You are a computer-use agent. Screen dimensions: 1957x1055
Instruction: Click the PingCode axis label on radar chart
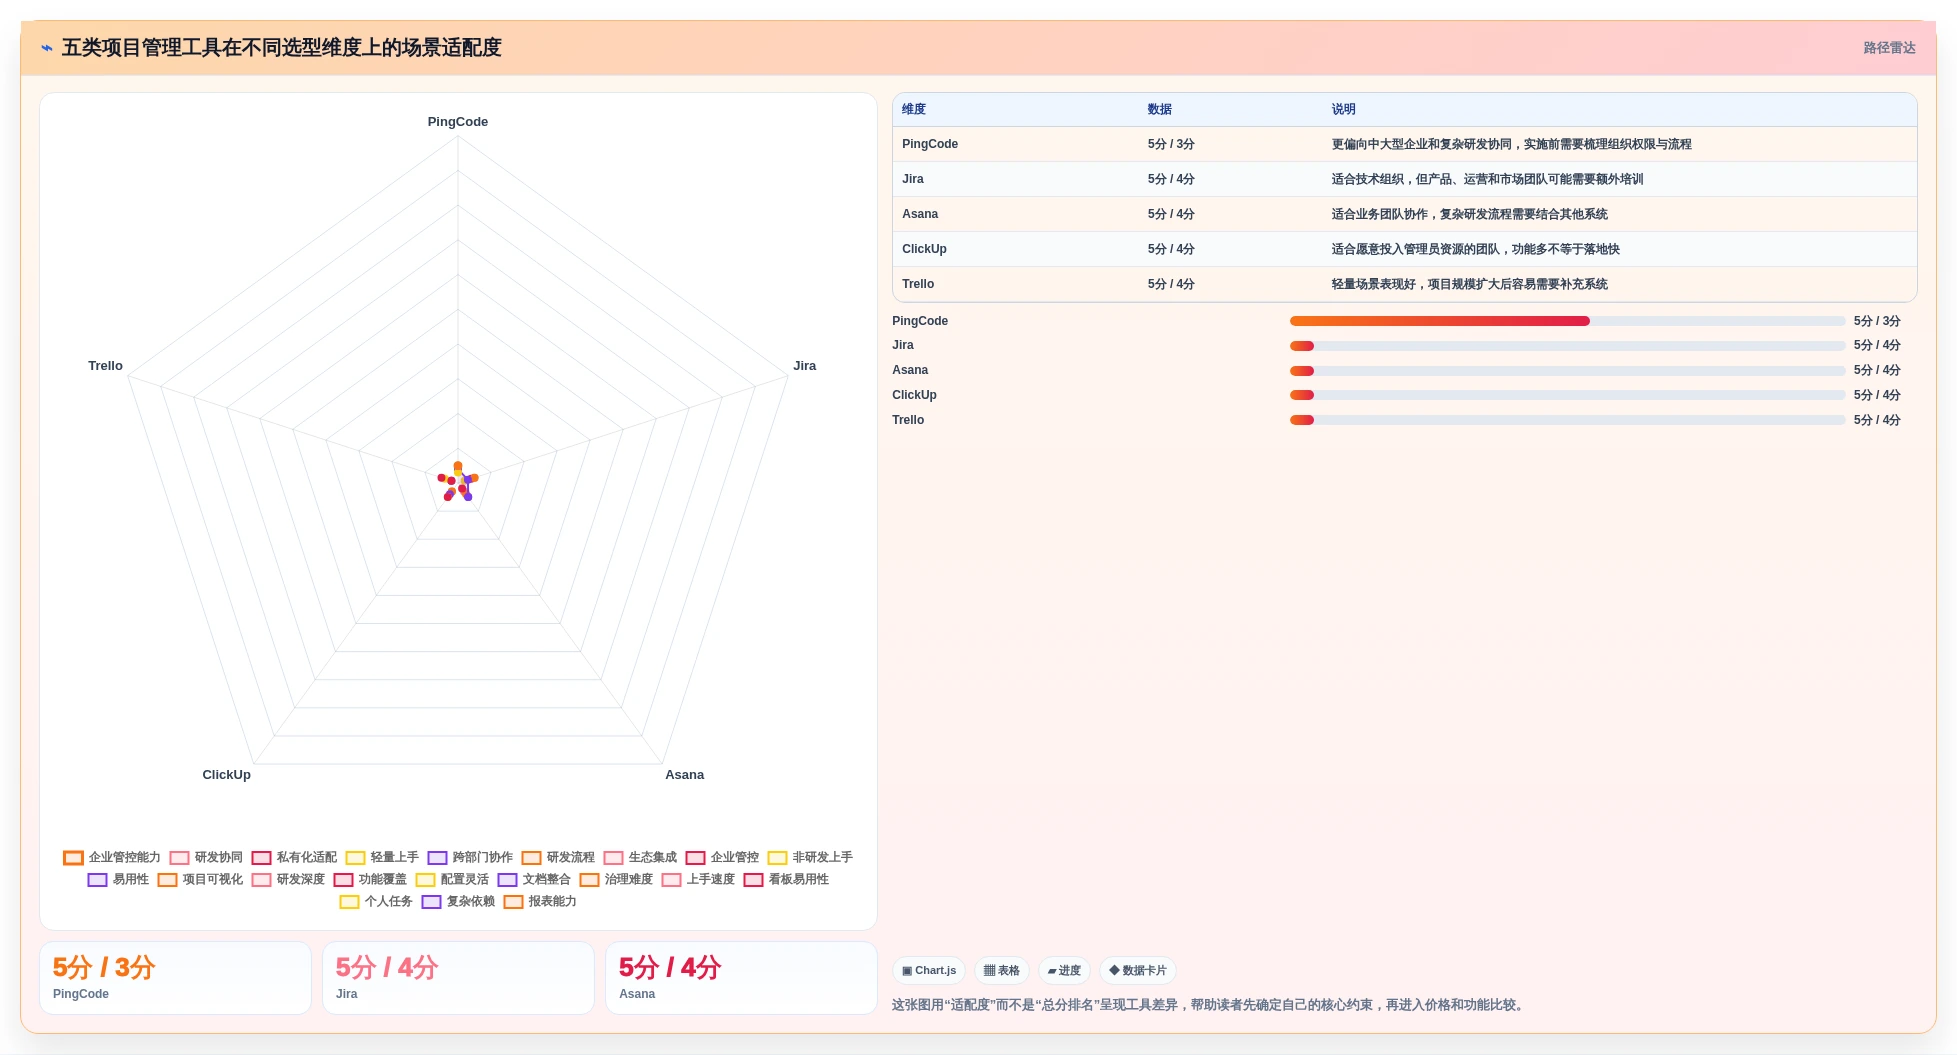click(458, 122)
